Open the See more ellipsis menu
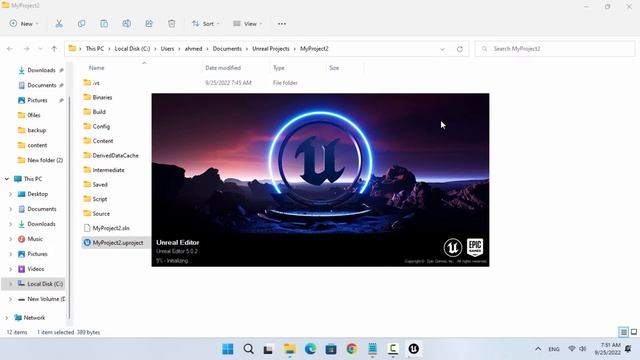This screenshot has width=640, height=360. click(x=282, y=24)
